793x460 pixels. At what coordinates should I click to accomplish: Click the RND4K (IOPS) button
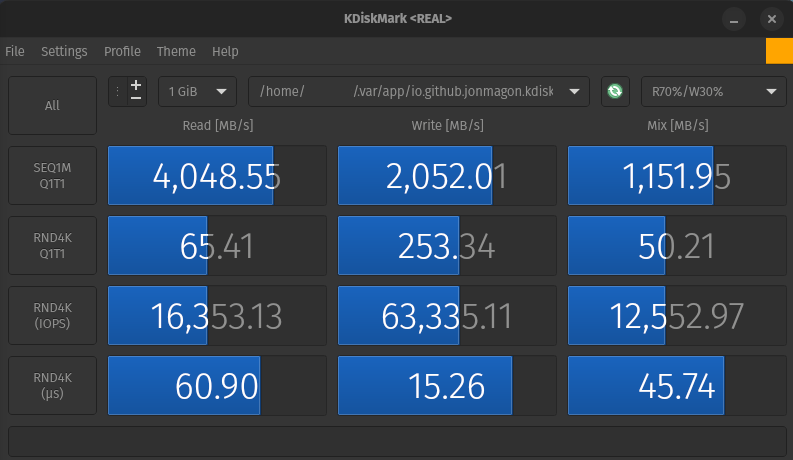[x=53, y=316]
